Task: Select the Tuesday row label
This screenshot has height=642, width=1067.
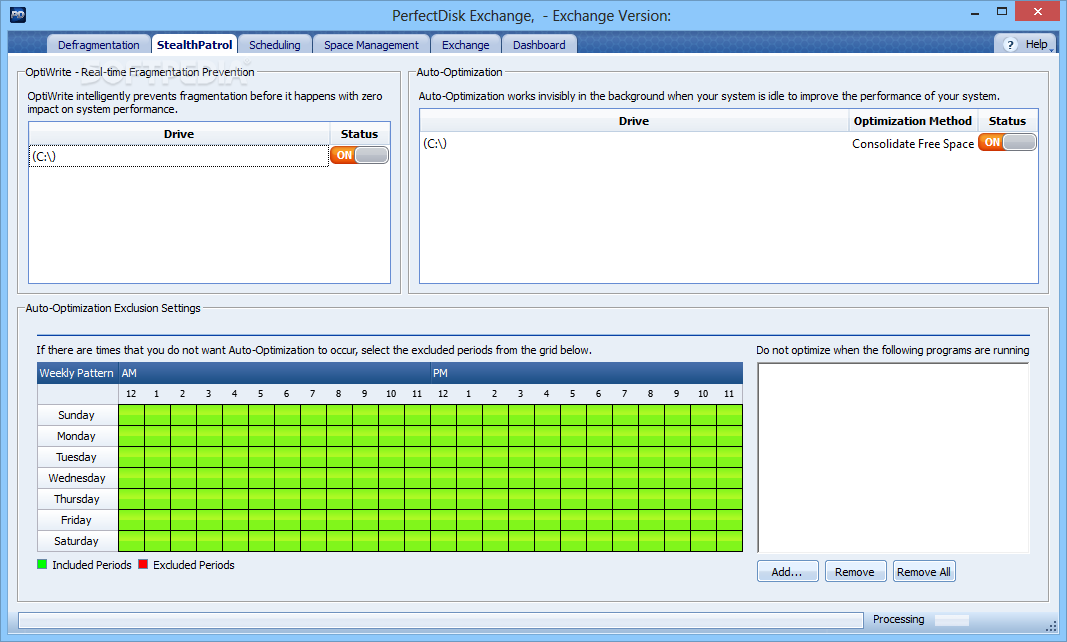Action: click(77, 458)
